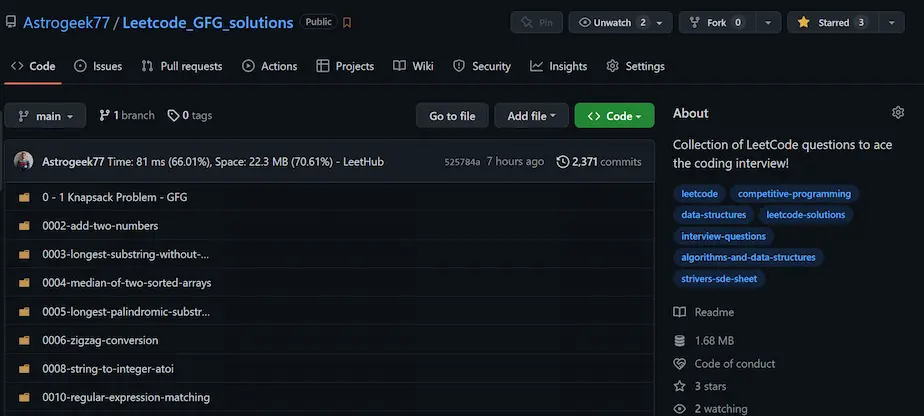
Task: Switch to the Actions tab
Action: (269, 66)
